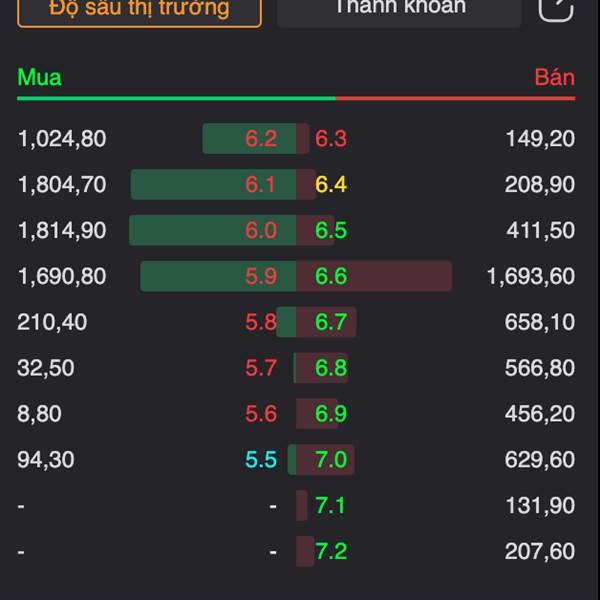Image resolution: width=600 pixels, height=600 pixels.
Task: Tap sell volume 131,90
Action: pos(540,506)
